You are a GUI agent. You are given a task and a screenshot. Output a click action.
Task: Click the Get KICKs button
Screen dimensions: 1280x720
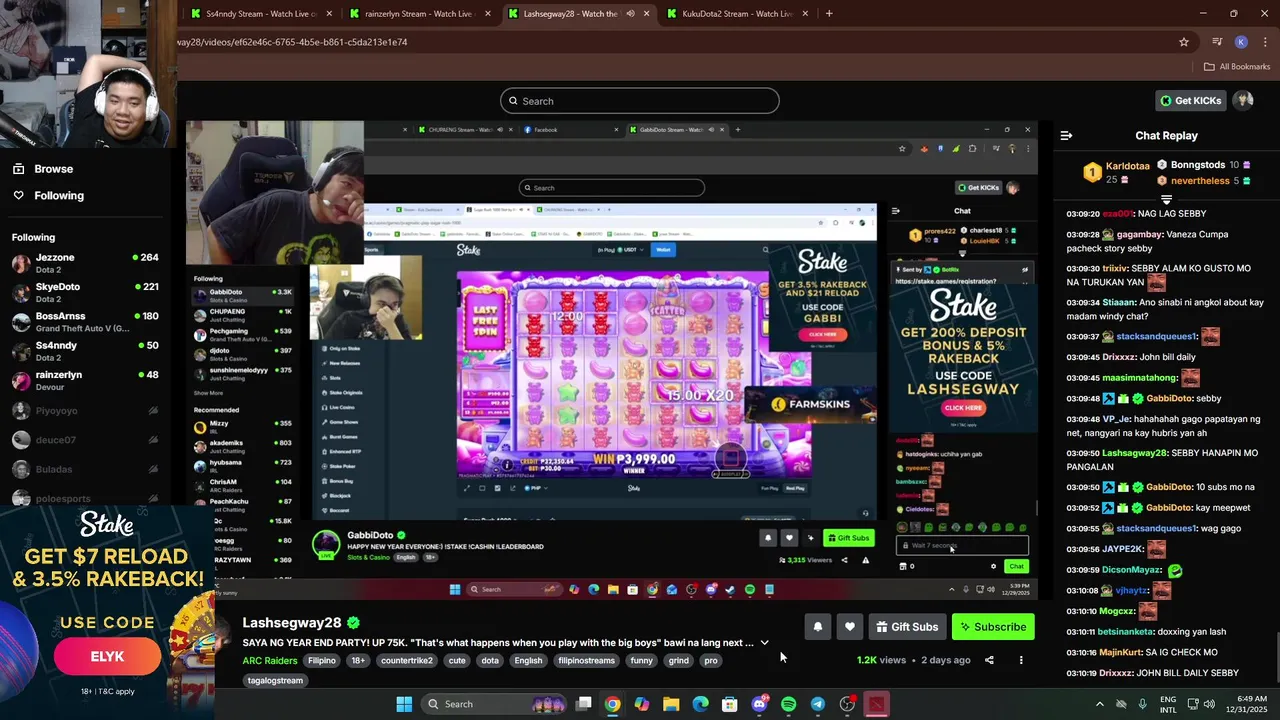pyautogui.click(x=1190, y=100)
